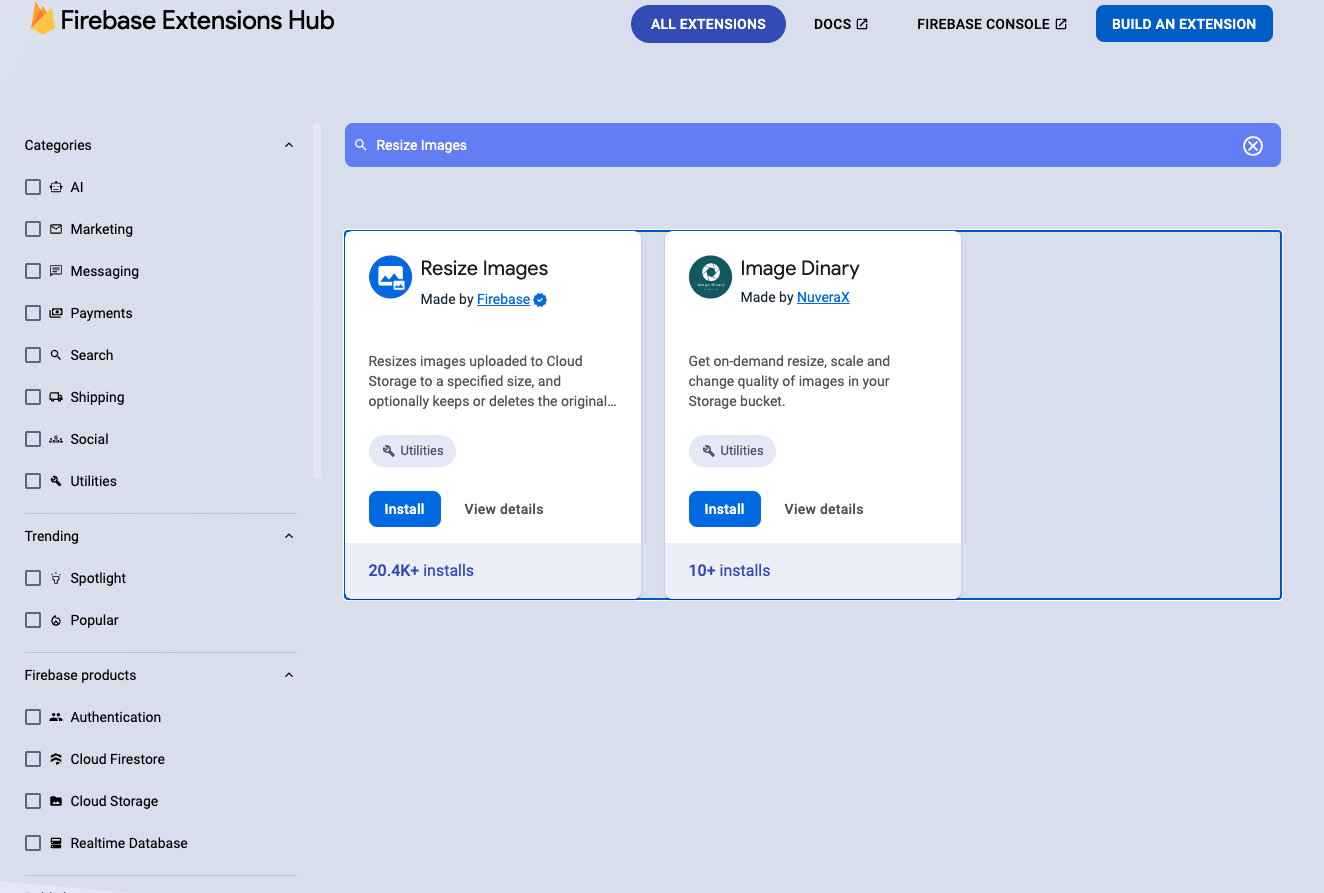Toggle the Cloud Firestore checkbox
This screenshot has height=893, width=1324.
point(33,759)
